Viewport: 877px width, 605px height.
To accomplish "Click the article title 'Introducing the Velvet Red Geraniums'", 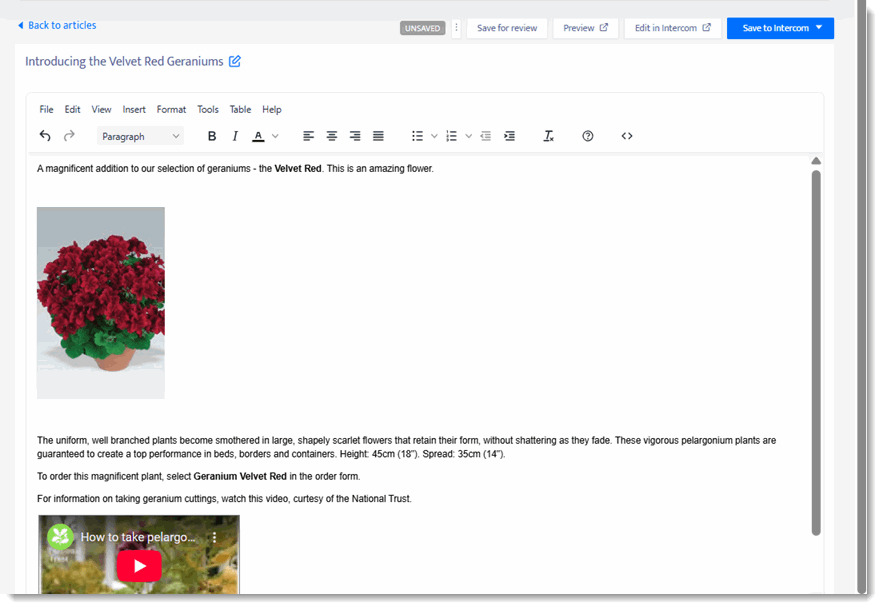I will (x=124, y=62).
